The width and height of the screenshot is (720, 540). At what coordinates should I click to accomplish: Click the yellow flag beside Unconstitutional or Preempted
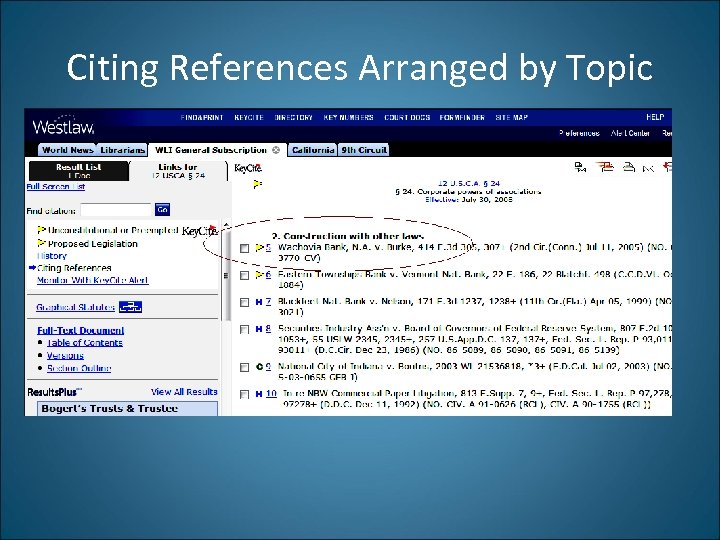42,230
